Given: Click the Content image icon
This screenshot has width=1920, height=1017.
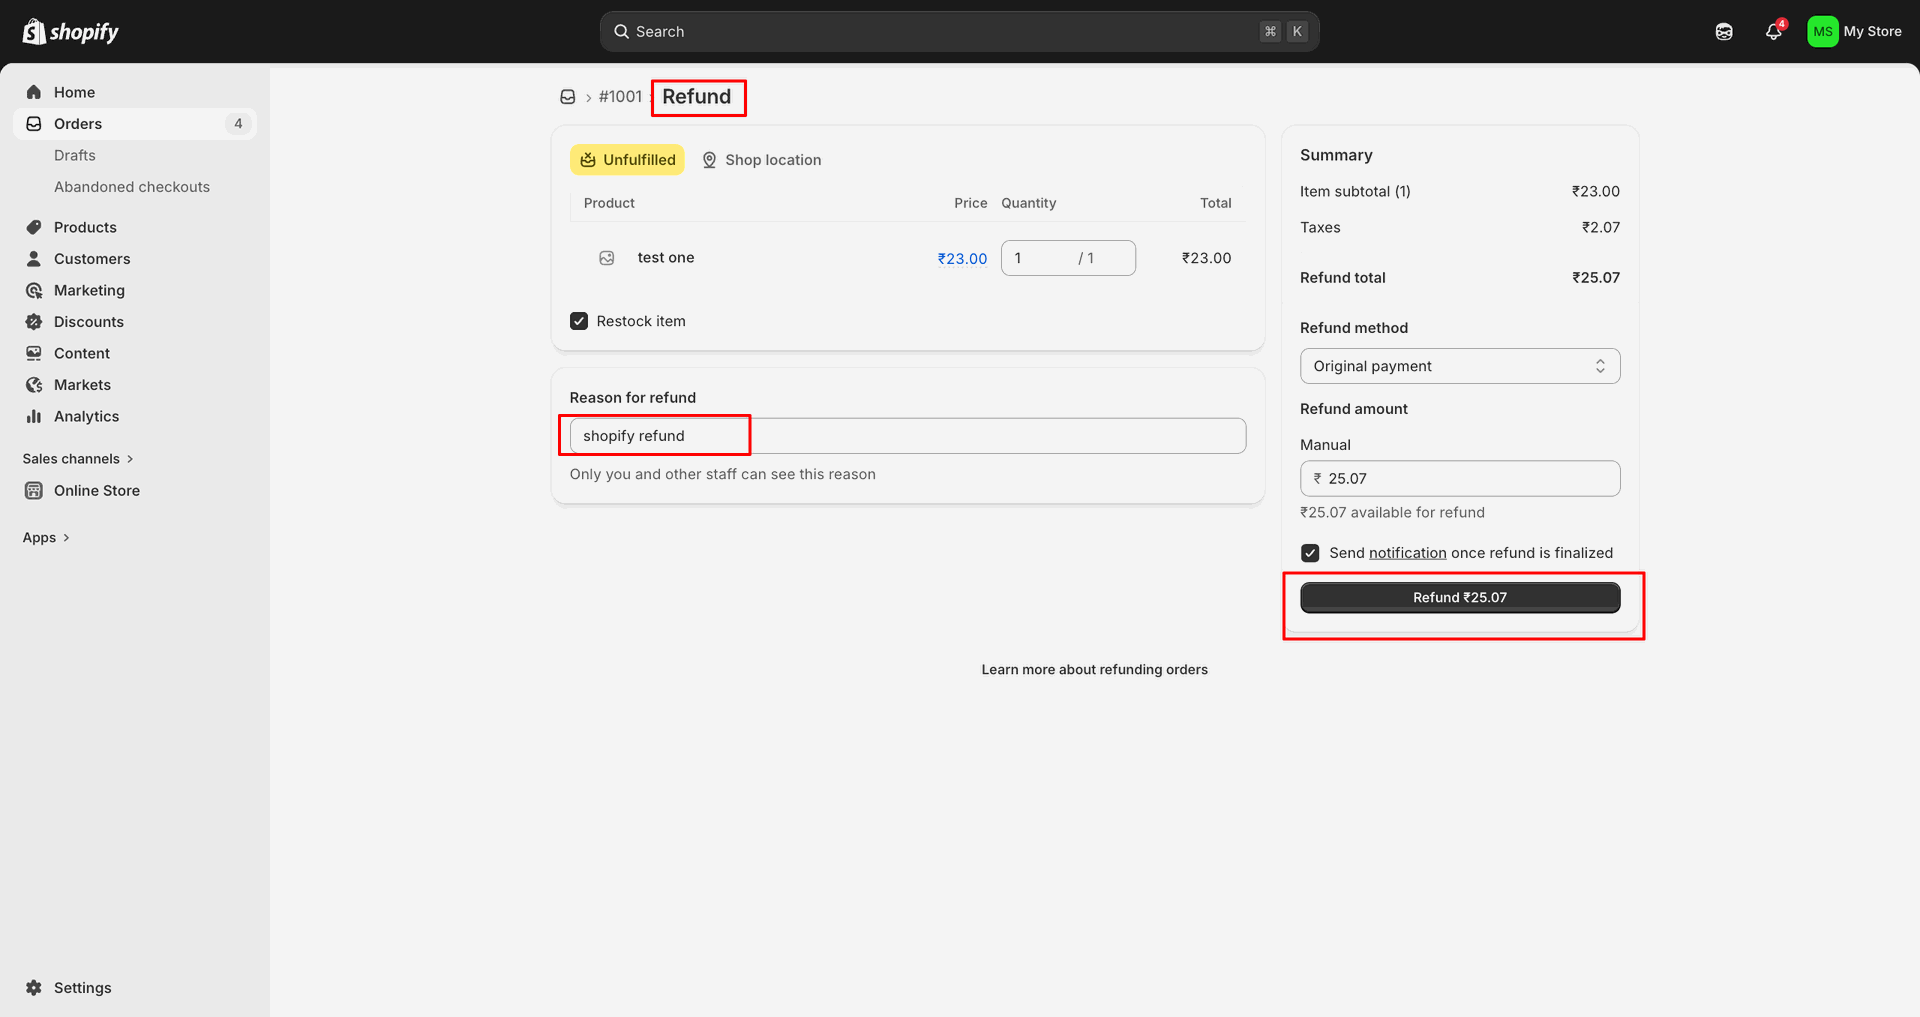Looking at the screenshot, I should (x=34, y=353).
